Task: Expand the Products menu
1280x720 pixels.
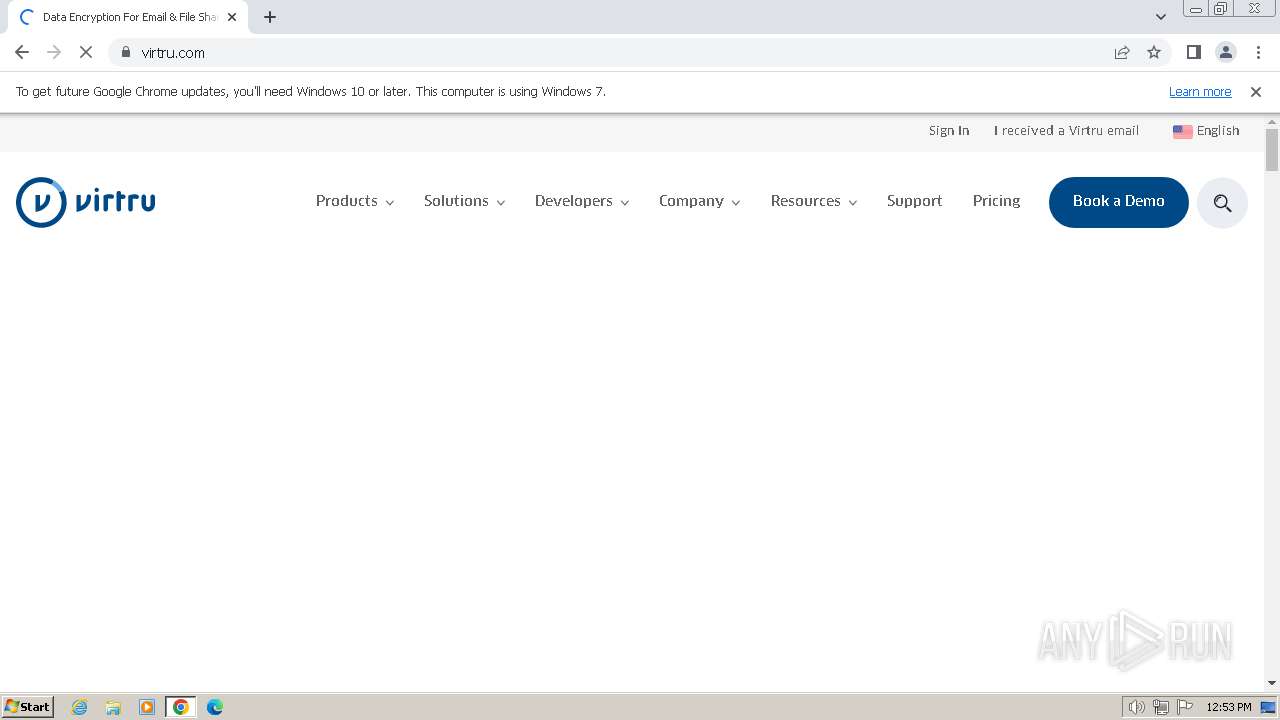Action: (355, 201)
